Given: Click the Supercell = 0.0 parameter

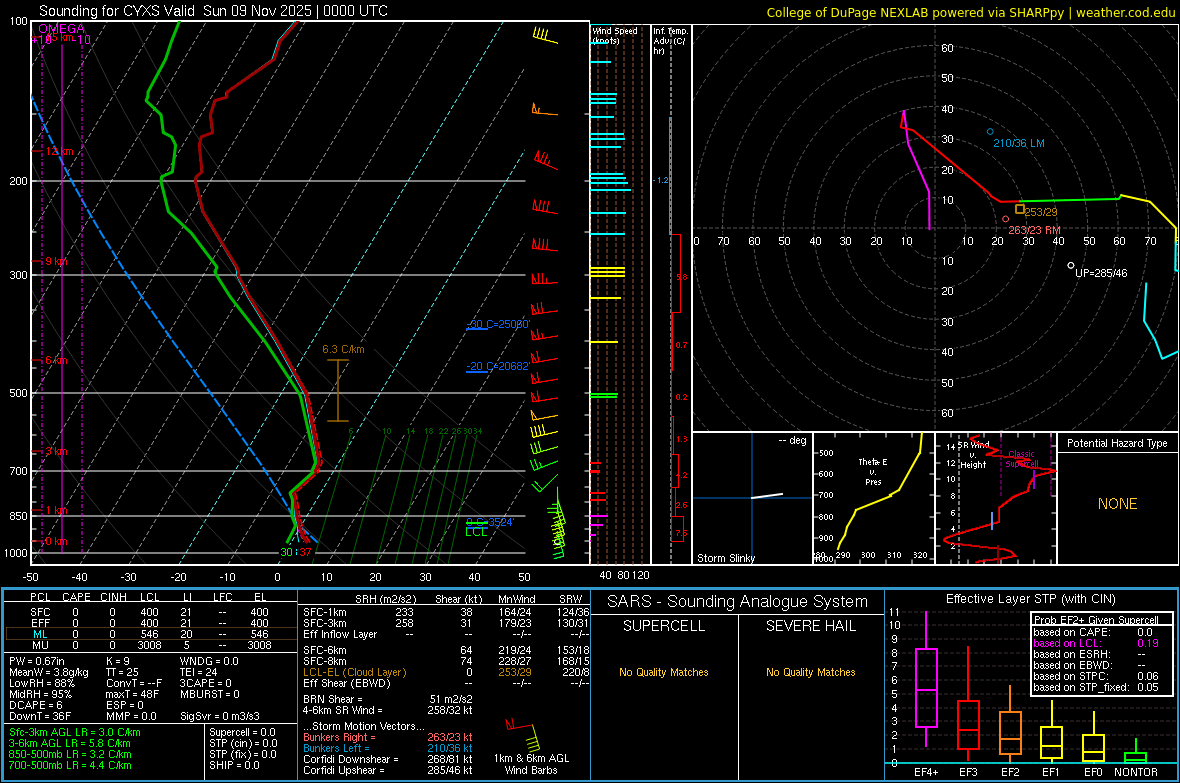Looking at the screenshot, I should [x=242, y=732].
